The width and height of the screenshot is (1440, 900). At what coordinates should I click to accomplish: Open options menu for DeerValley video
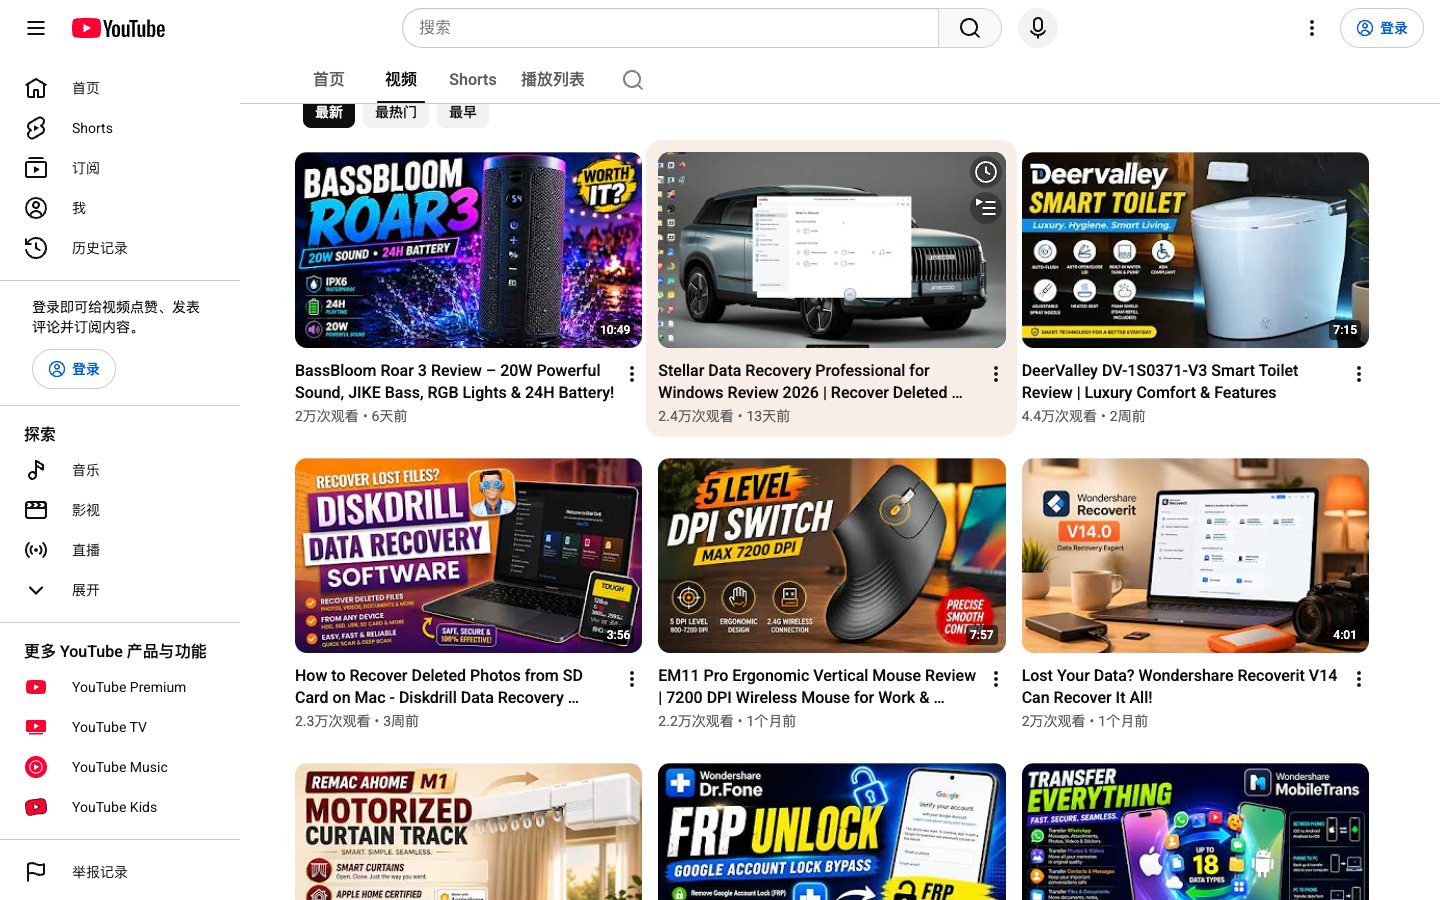click(1359, 374)
